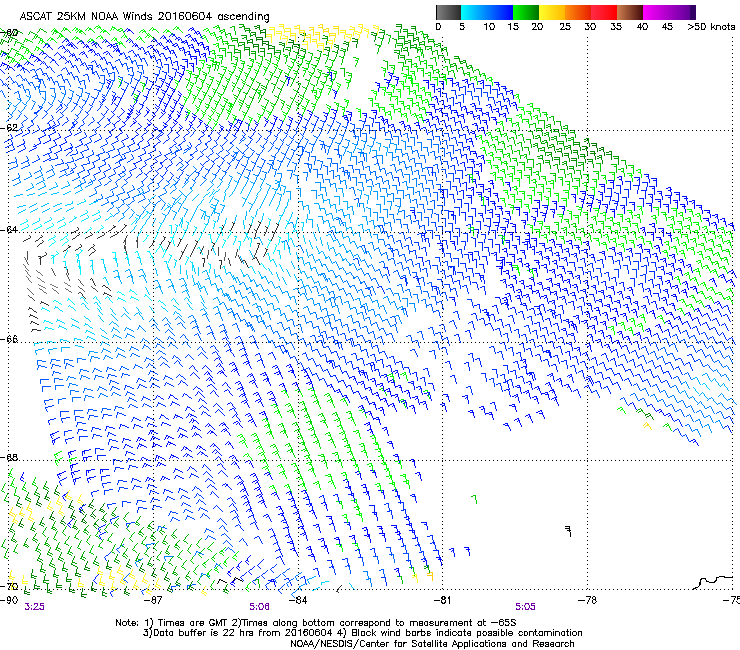Click the -68 latitude axis label

[9, 458]
